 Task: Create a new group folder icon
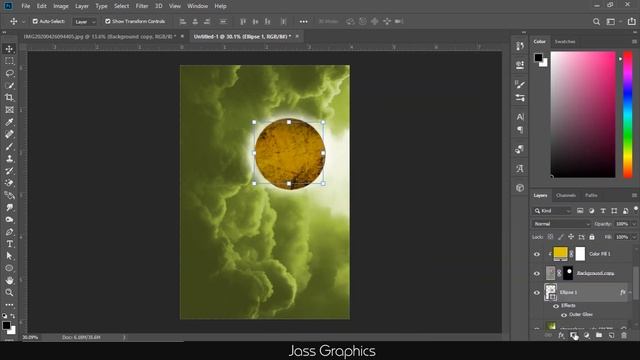pos(599,336)
